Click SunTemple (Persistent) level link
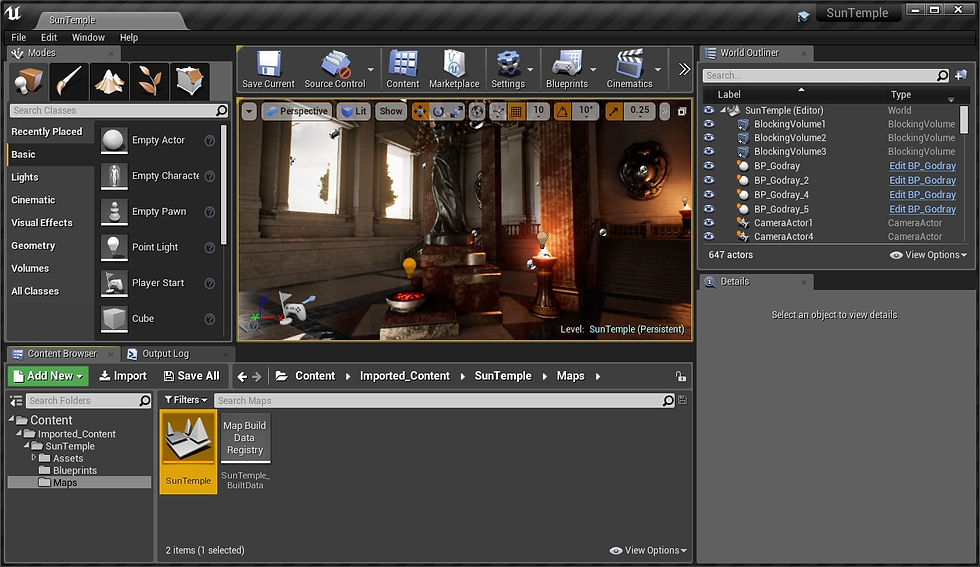 (637, 329)
